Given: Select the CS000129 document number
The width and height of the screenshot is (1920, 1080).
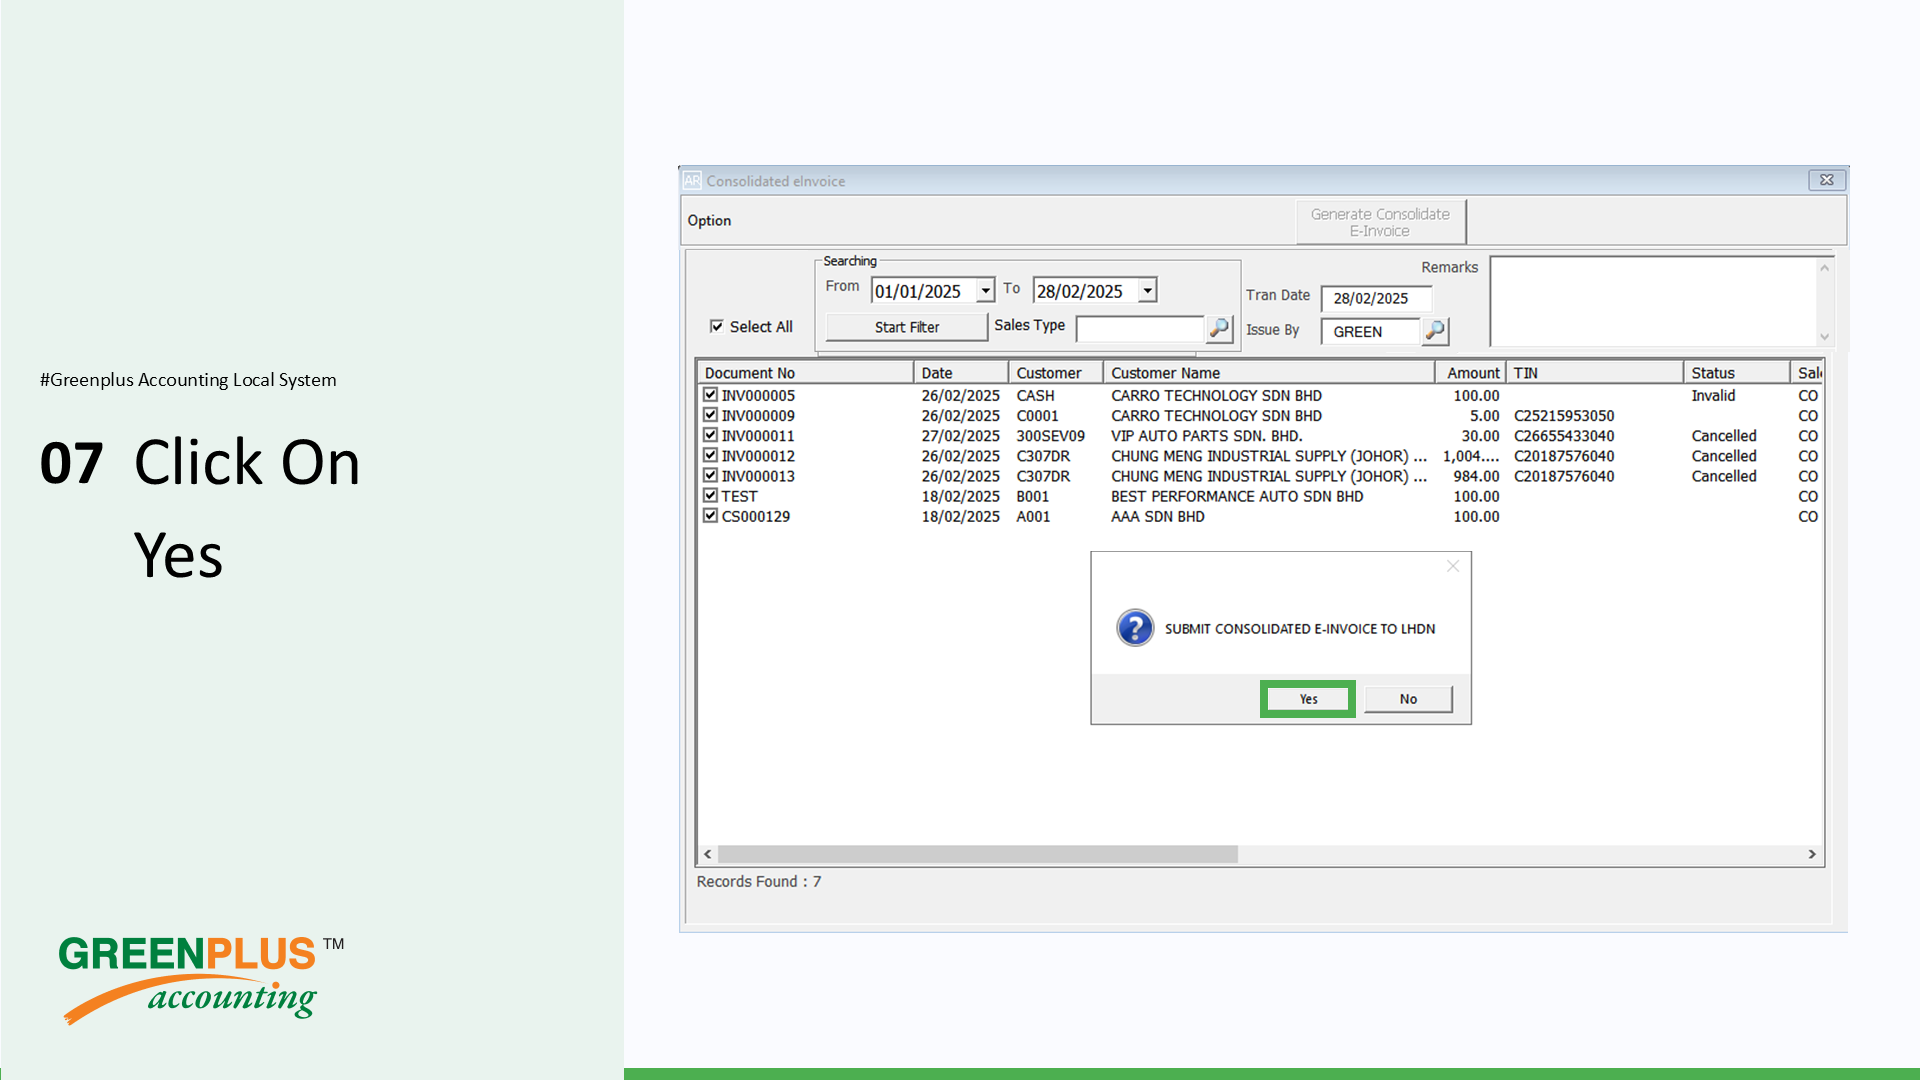Looking at the screenshot, I should tap(756, 517).
